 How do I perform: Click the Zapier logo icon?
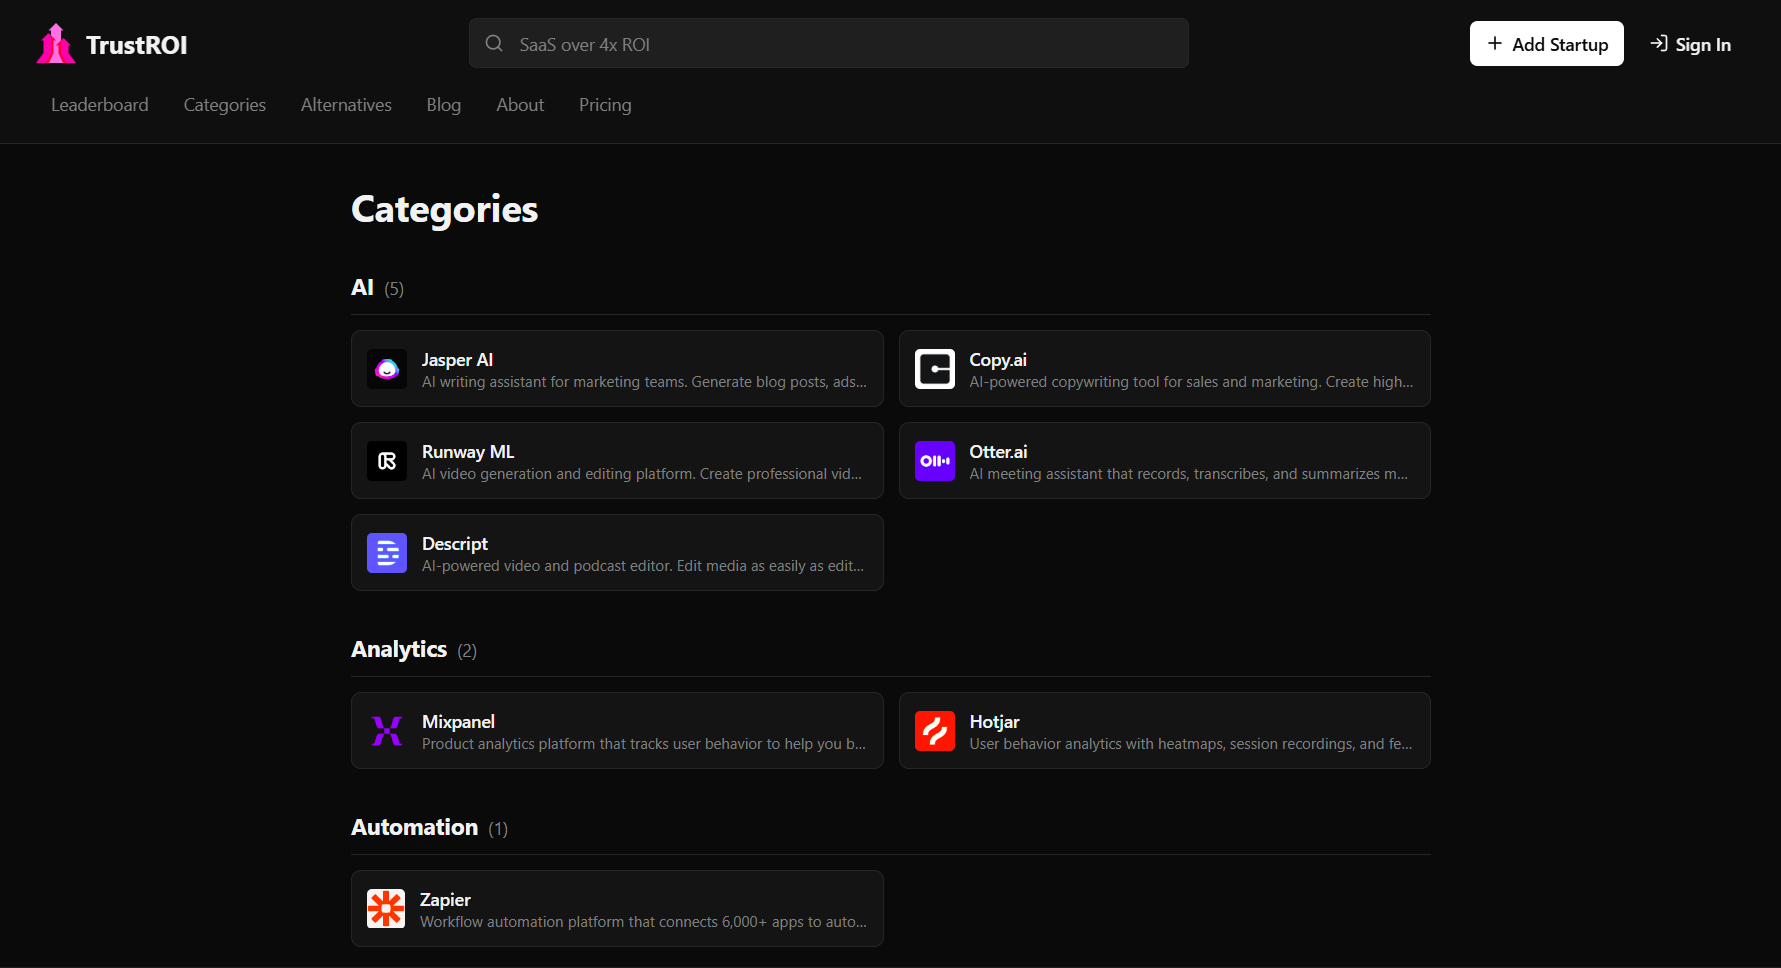[x=386, y=909]
